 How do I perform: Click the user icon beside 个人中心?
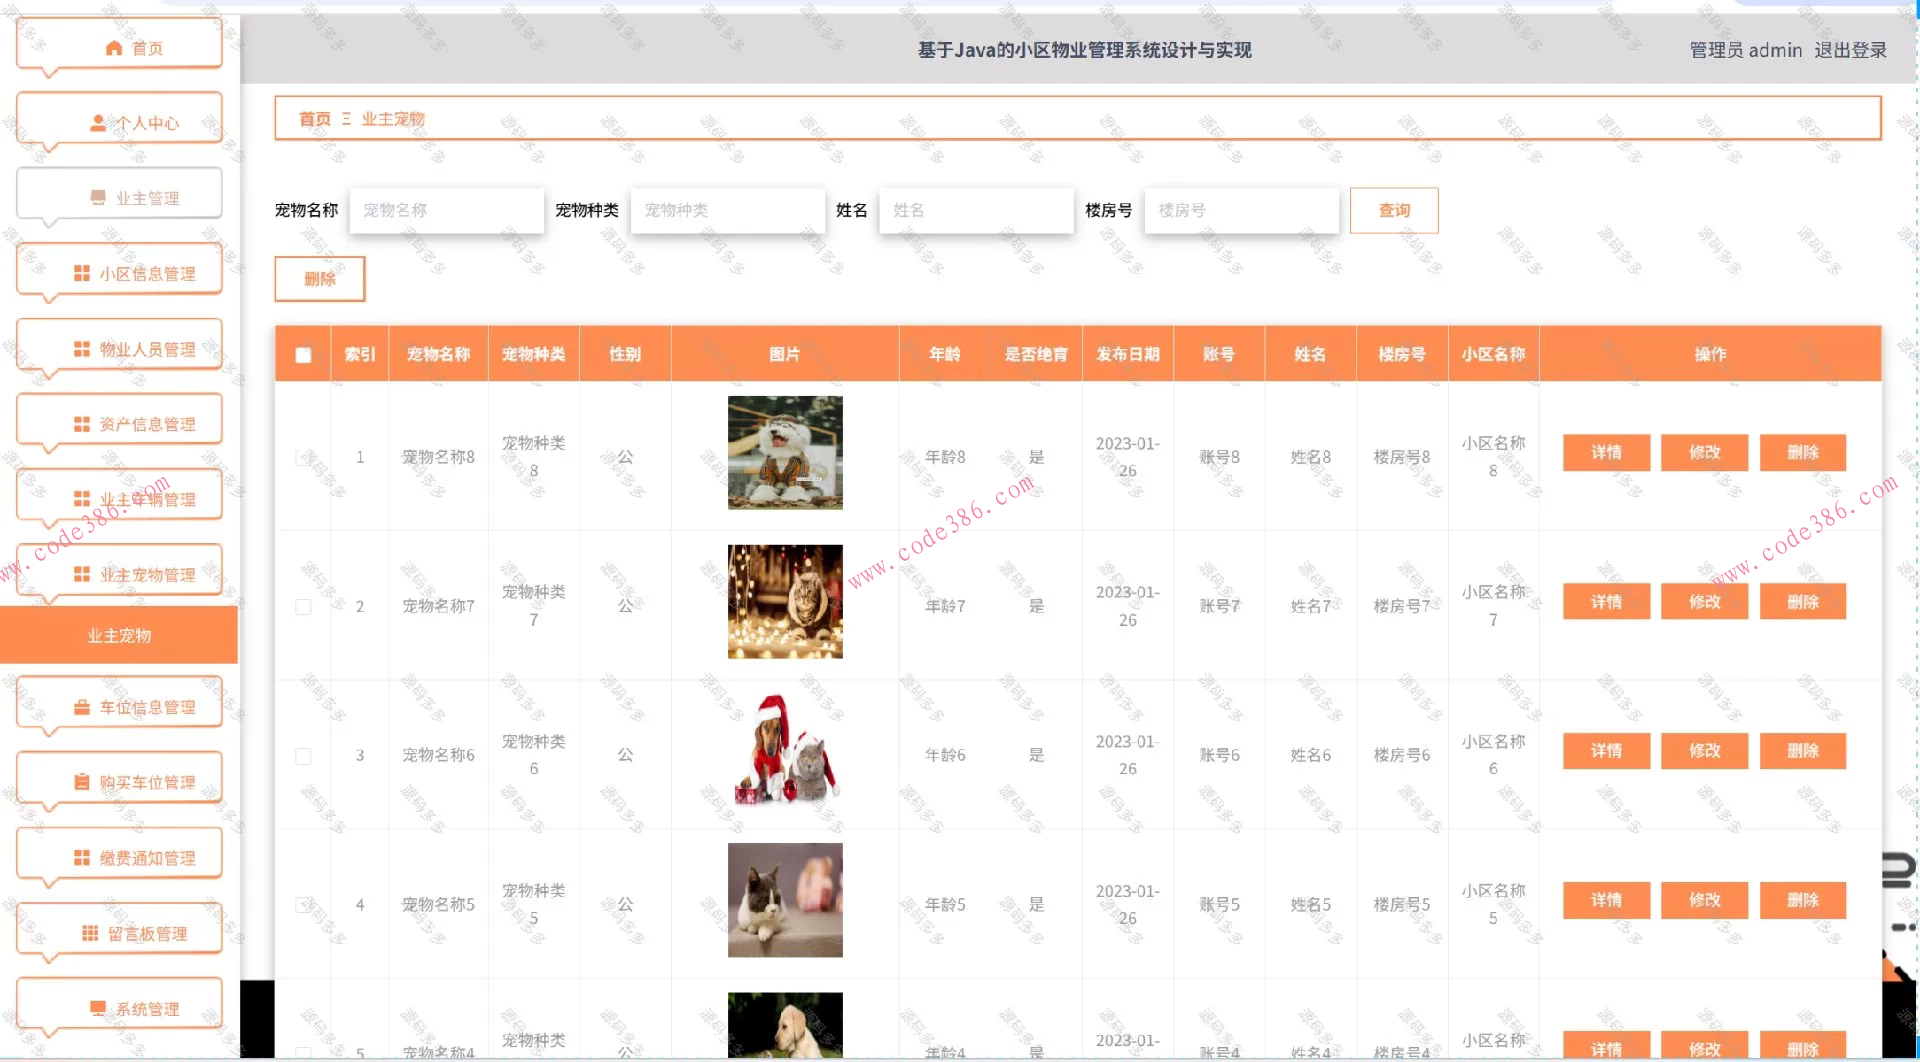[98, 123]
